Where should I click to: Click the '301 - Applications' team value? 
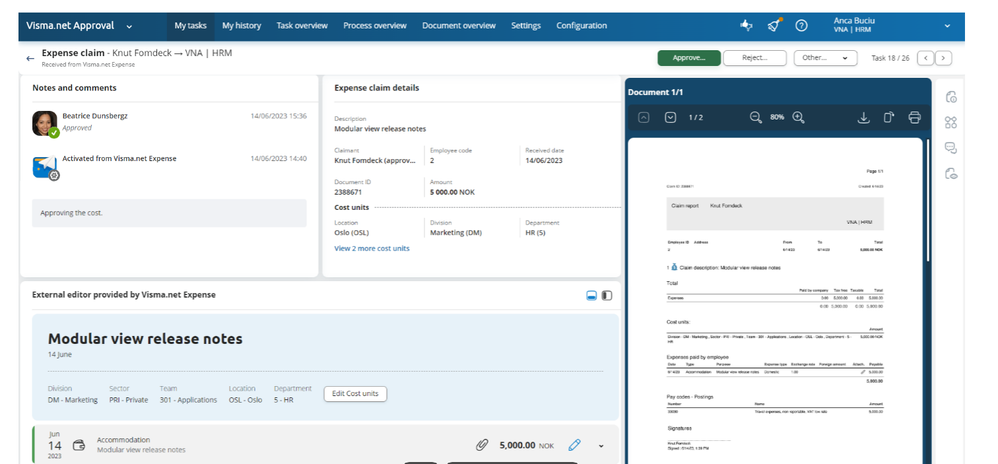pyautogui.click(x=188, y=400)
